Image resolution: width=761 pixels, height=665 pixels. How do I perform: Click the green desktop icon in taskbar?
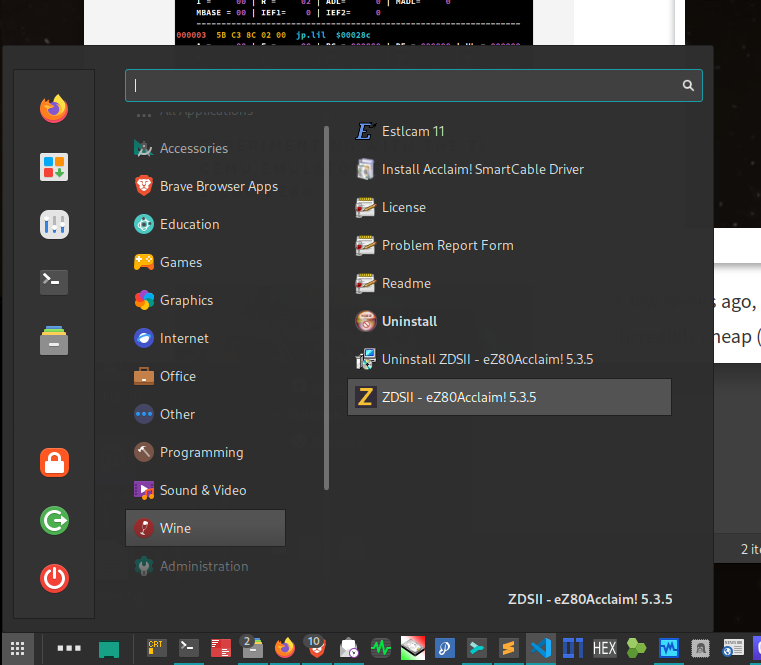109,649
